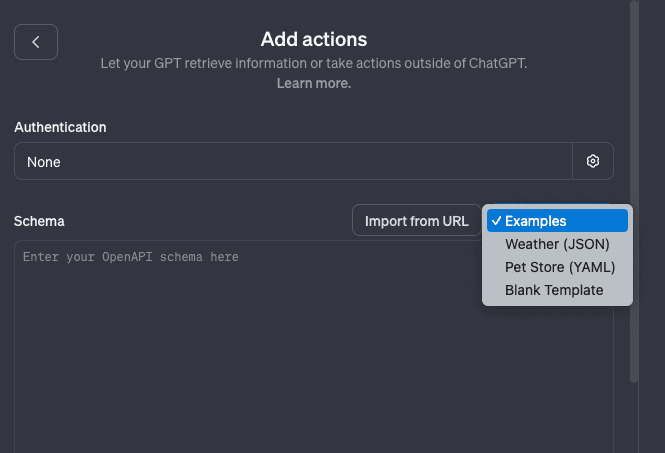Select the checked Examples option
The image size is (665, 453).
557,221
